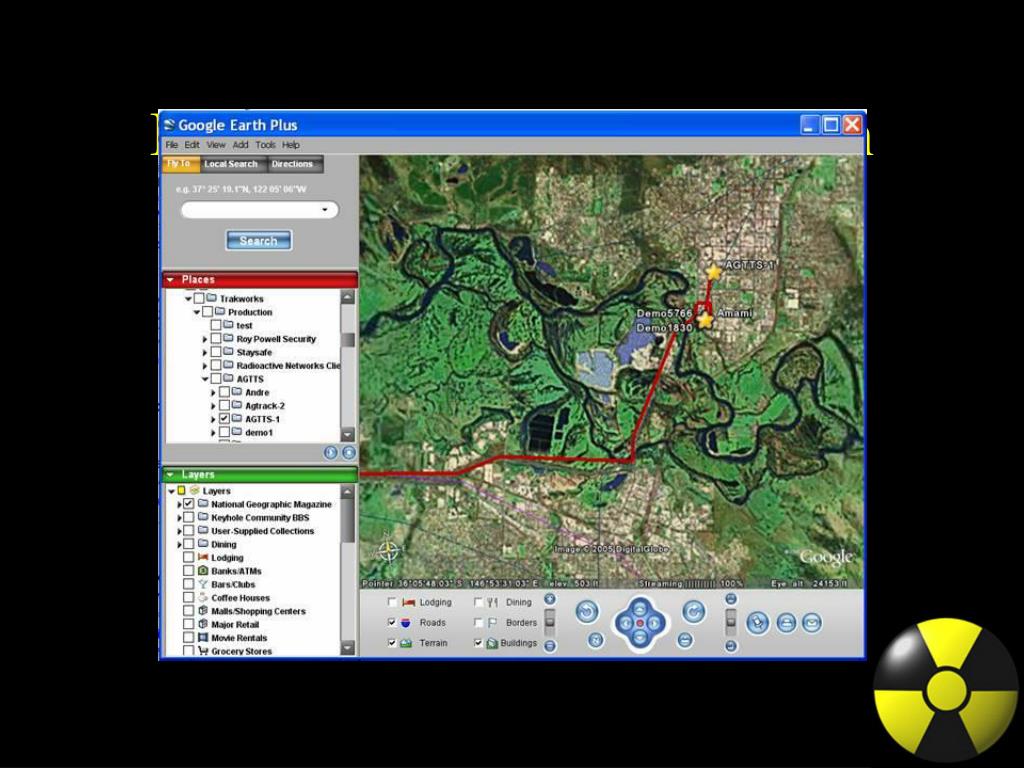Collapse the Trakworks folder
This screenshot has height=768, width=1024.
188,299
